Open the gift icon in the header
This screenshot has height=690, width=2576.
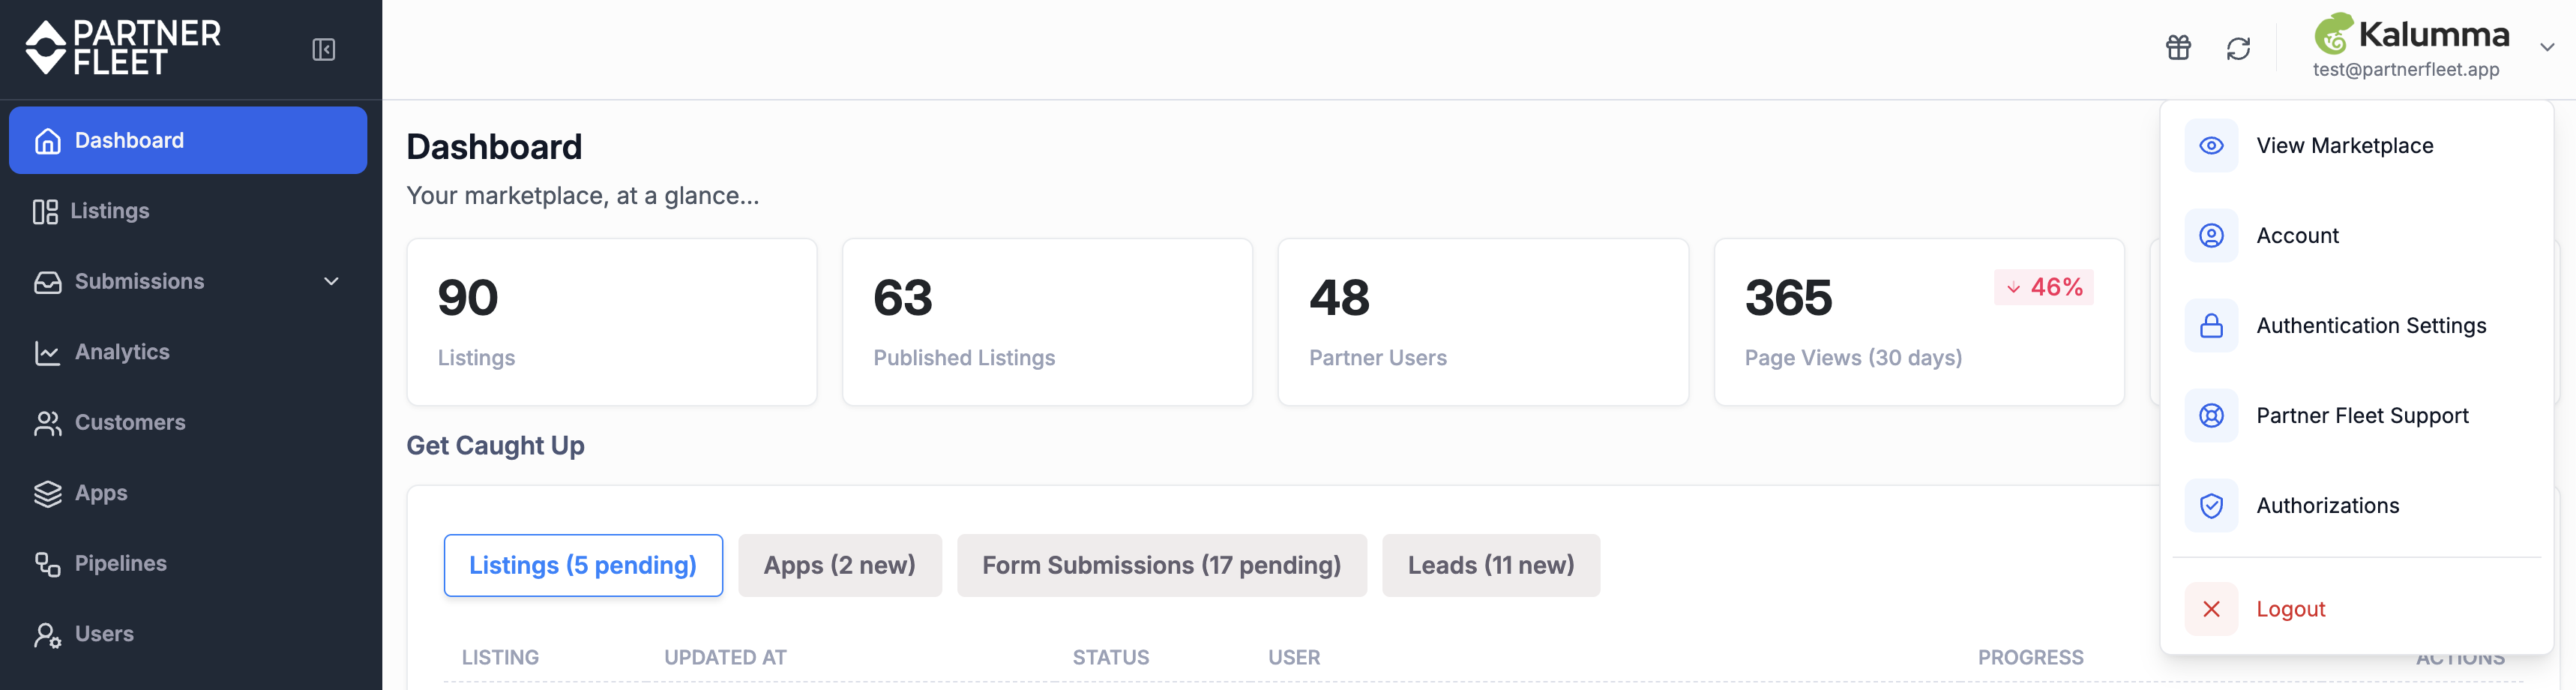point(2178,47)
